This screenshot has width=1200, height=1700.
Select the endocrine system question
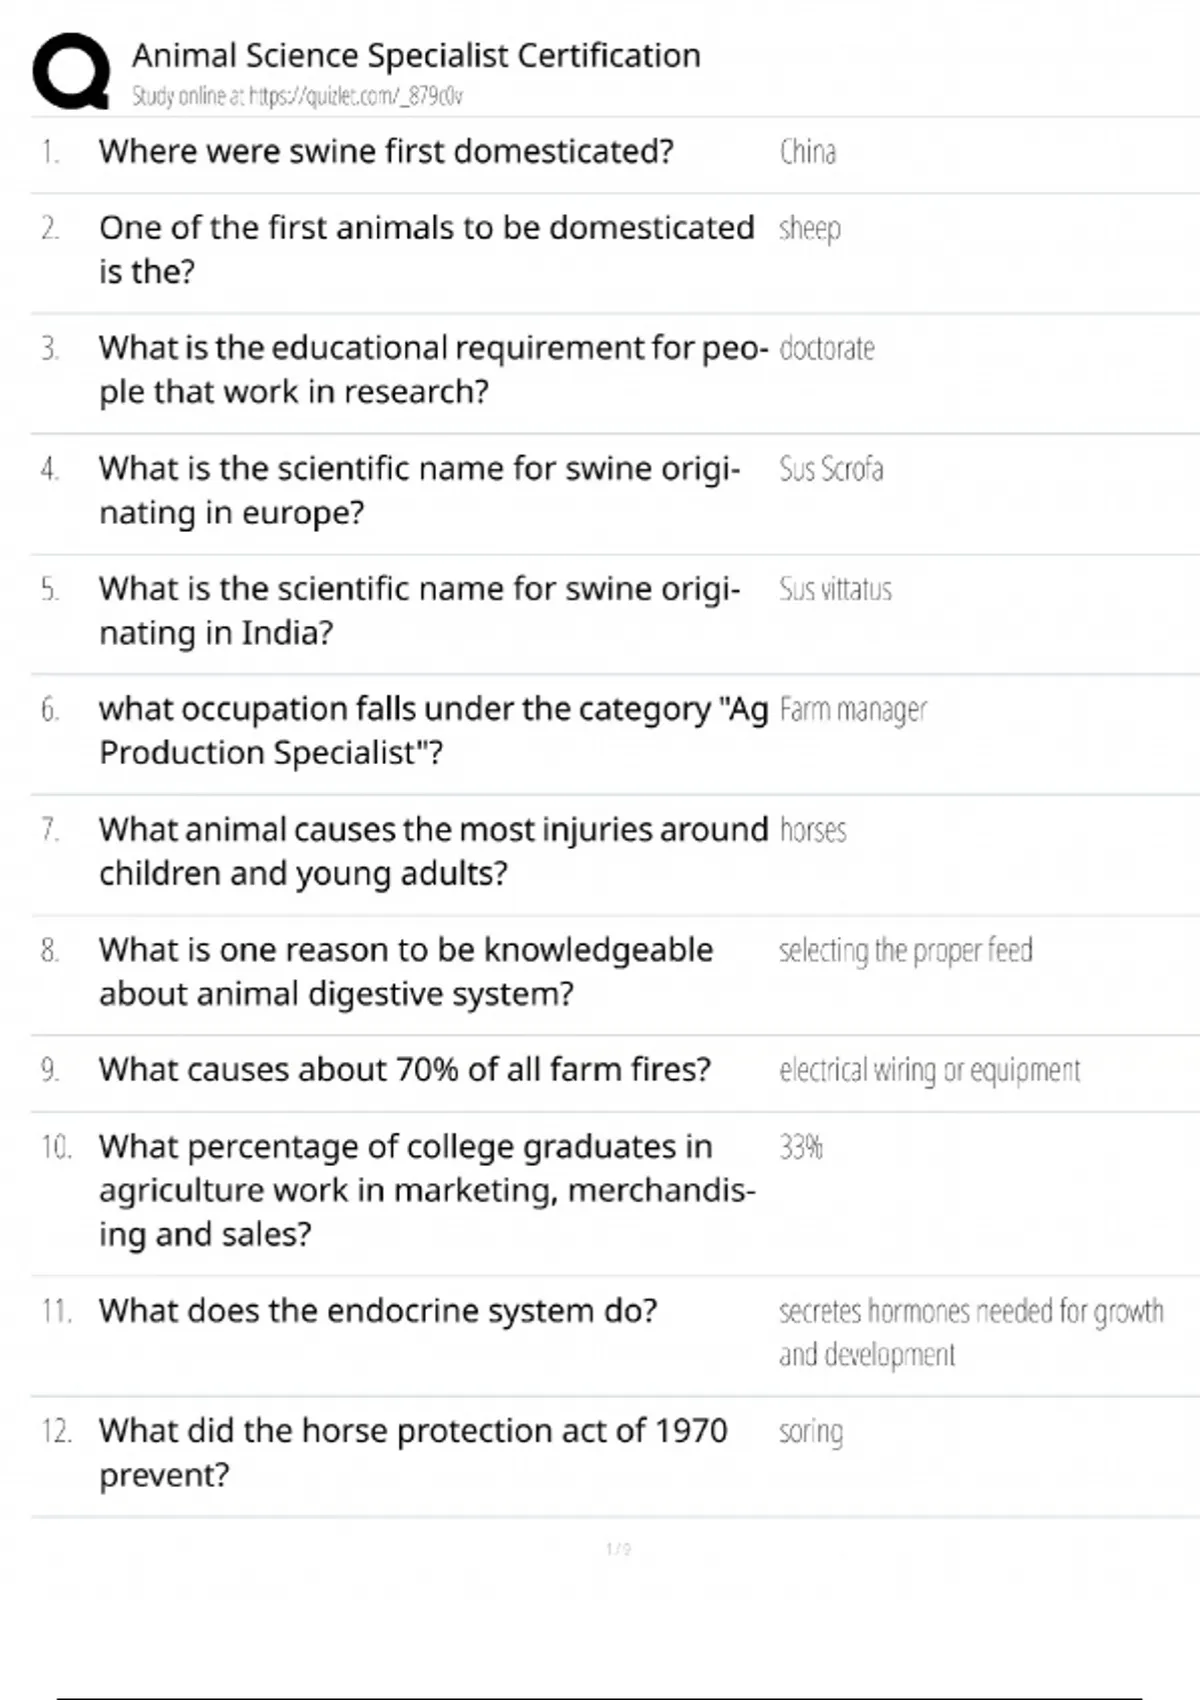pos(378,1311)
